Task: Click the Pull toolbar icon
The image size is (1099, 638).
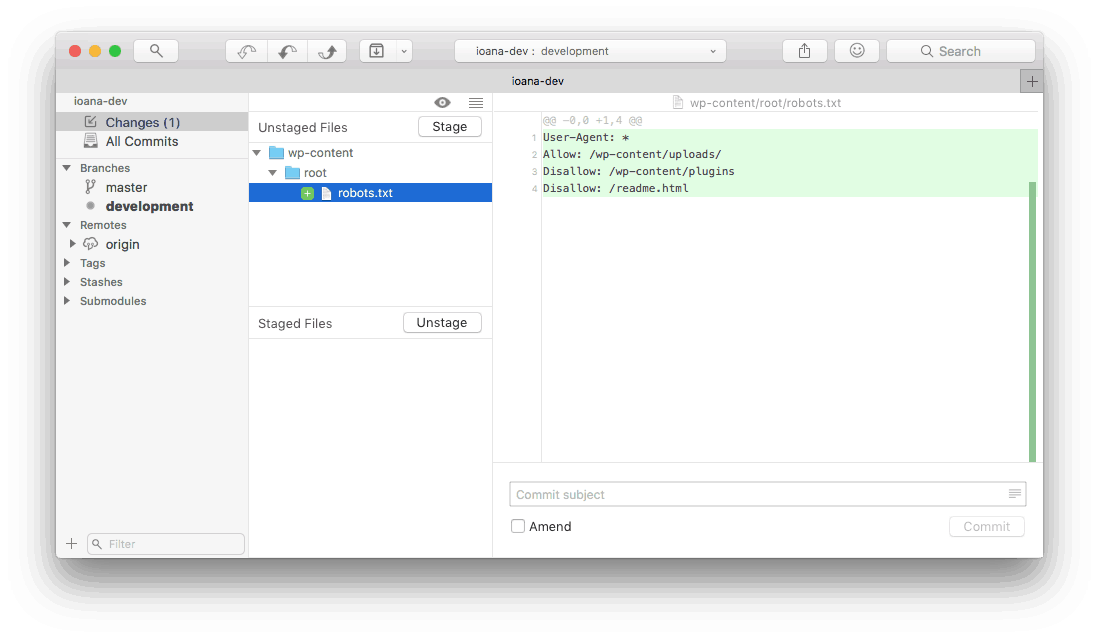Action: pyautogui.click(x=287, y=51)
